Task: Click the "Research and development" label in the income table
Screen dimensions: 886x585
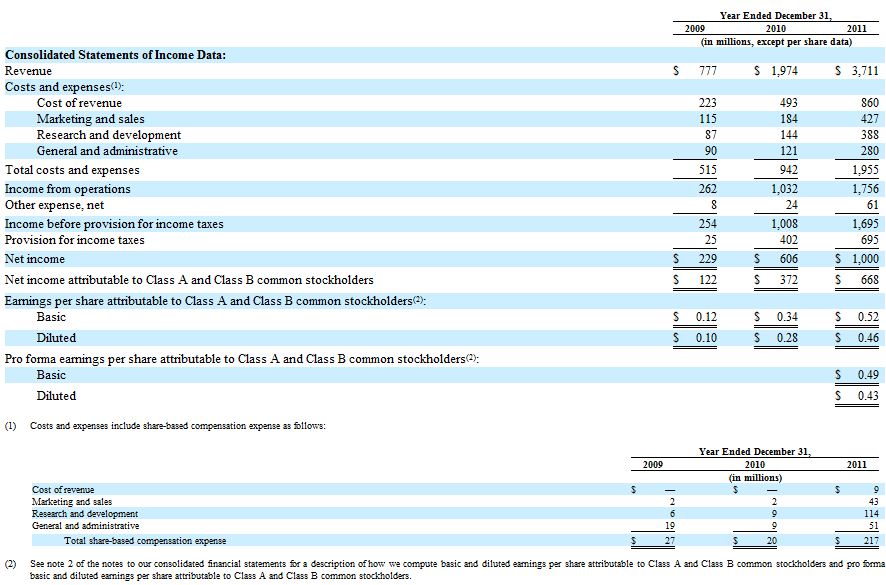Action: (x=109, y=135)
